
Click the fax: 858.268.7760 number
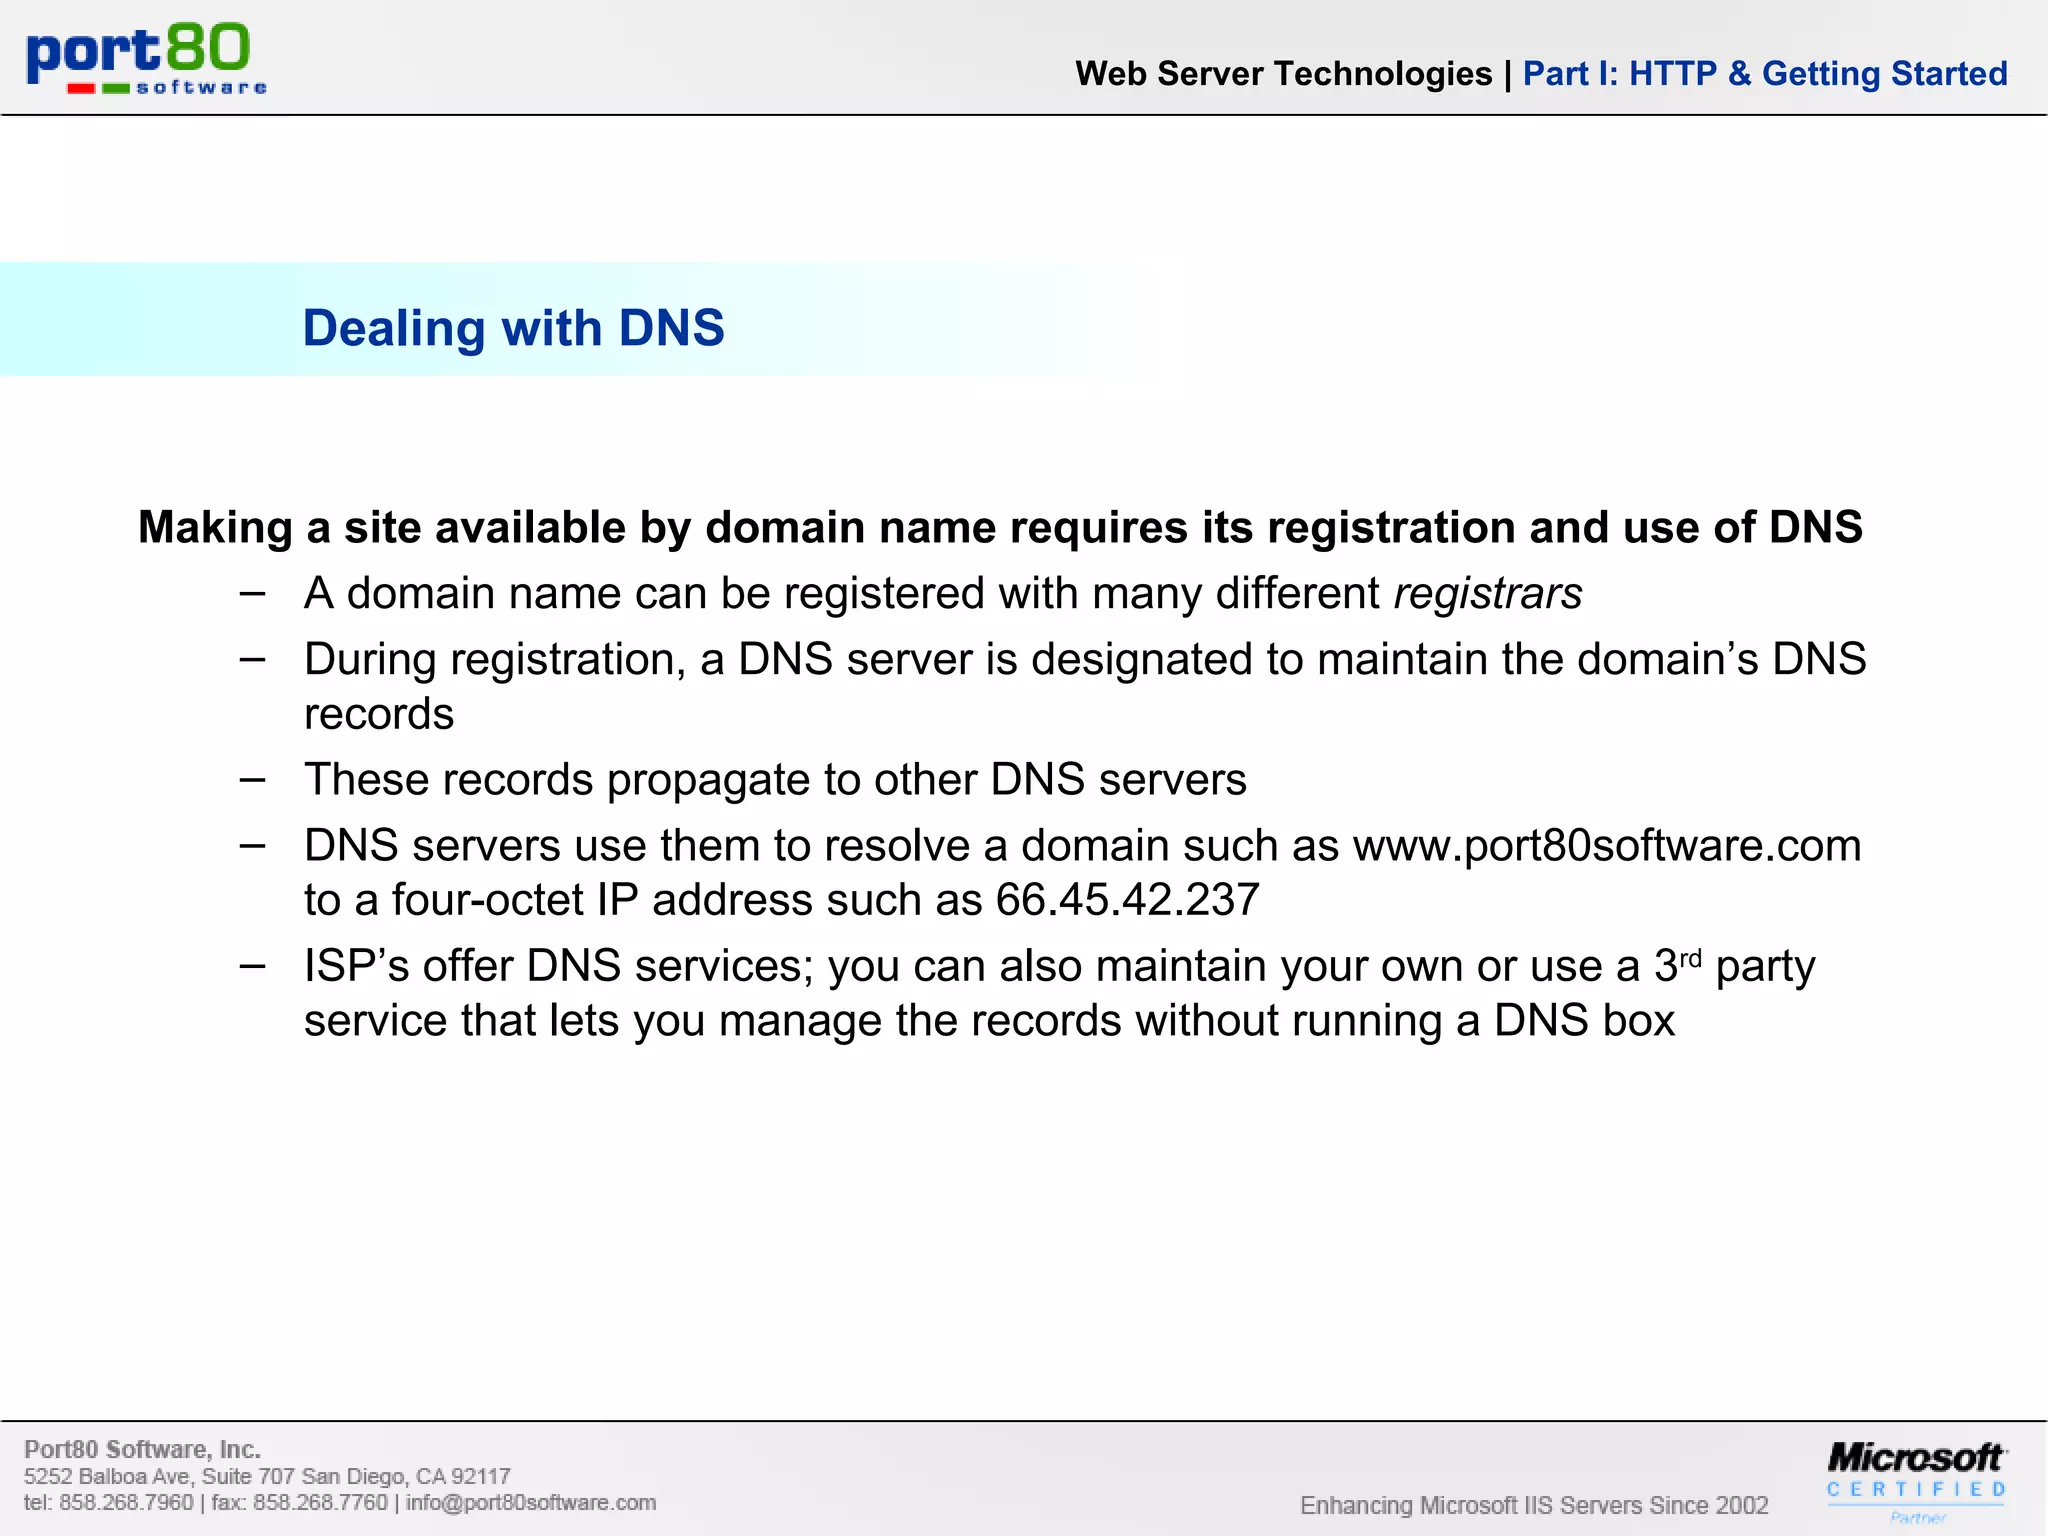click(299, 1502)
